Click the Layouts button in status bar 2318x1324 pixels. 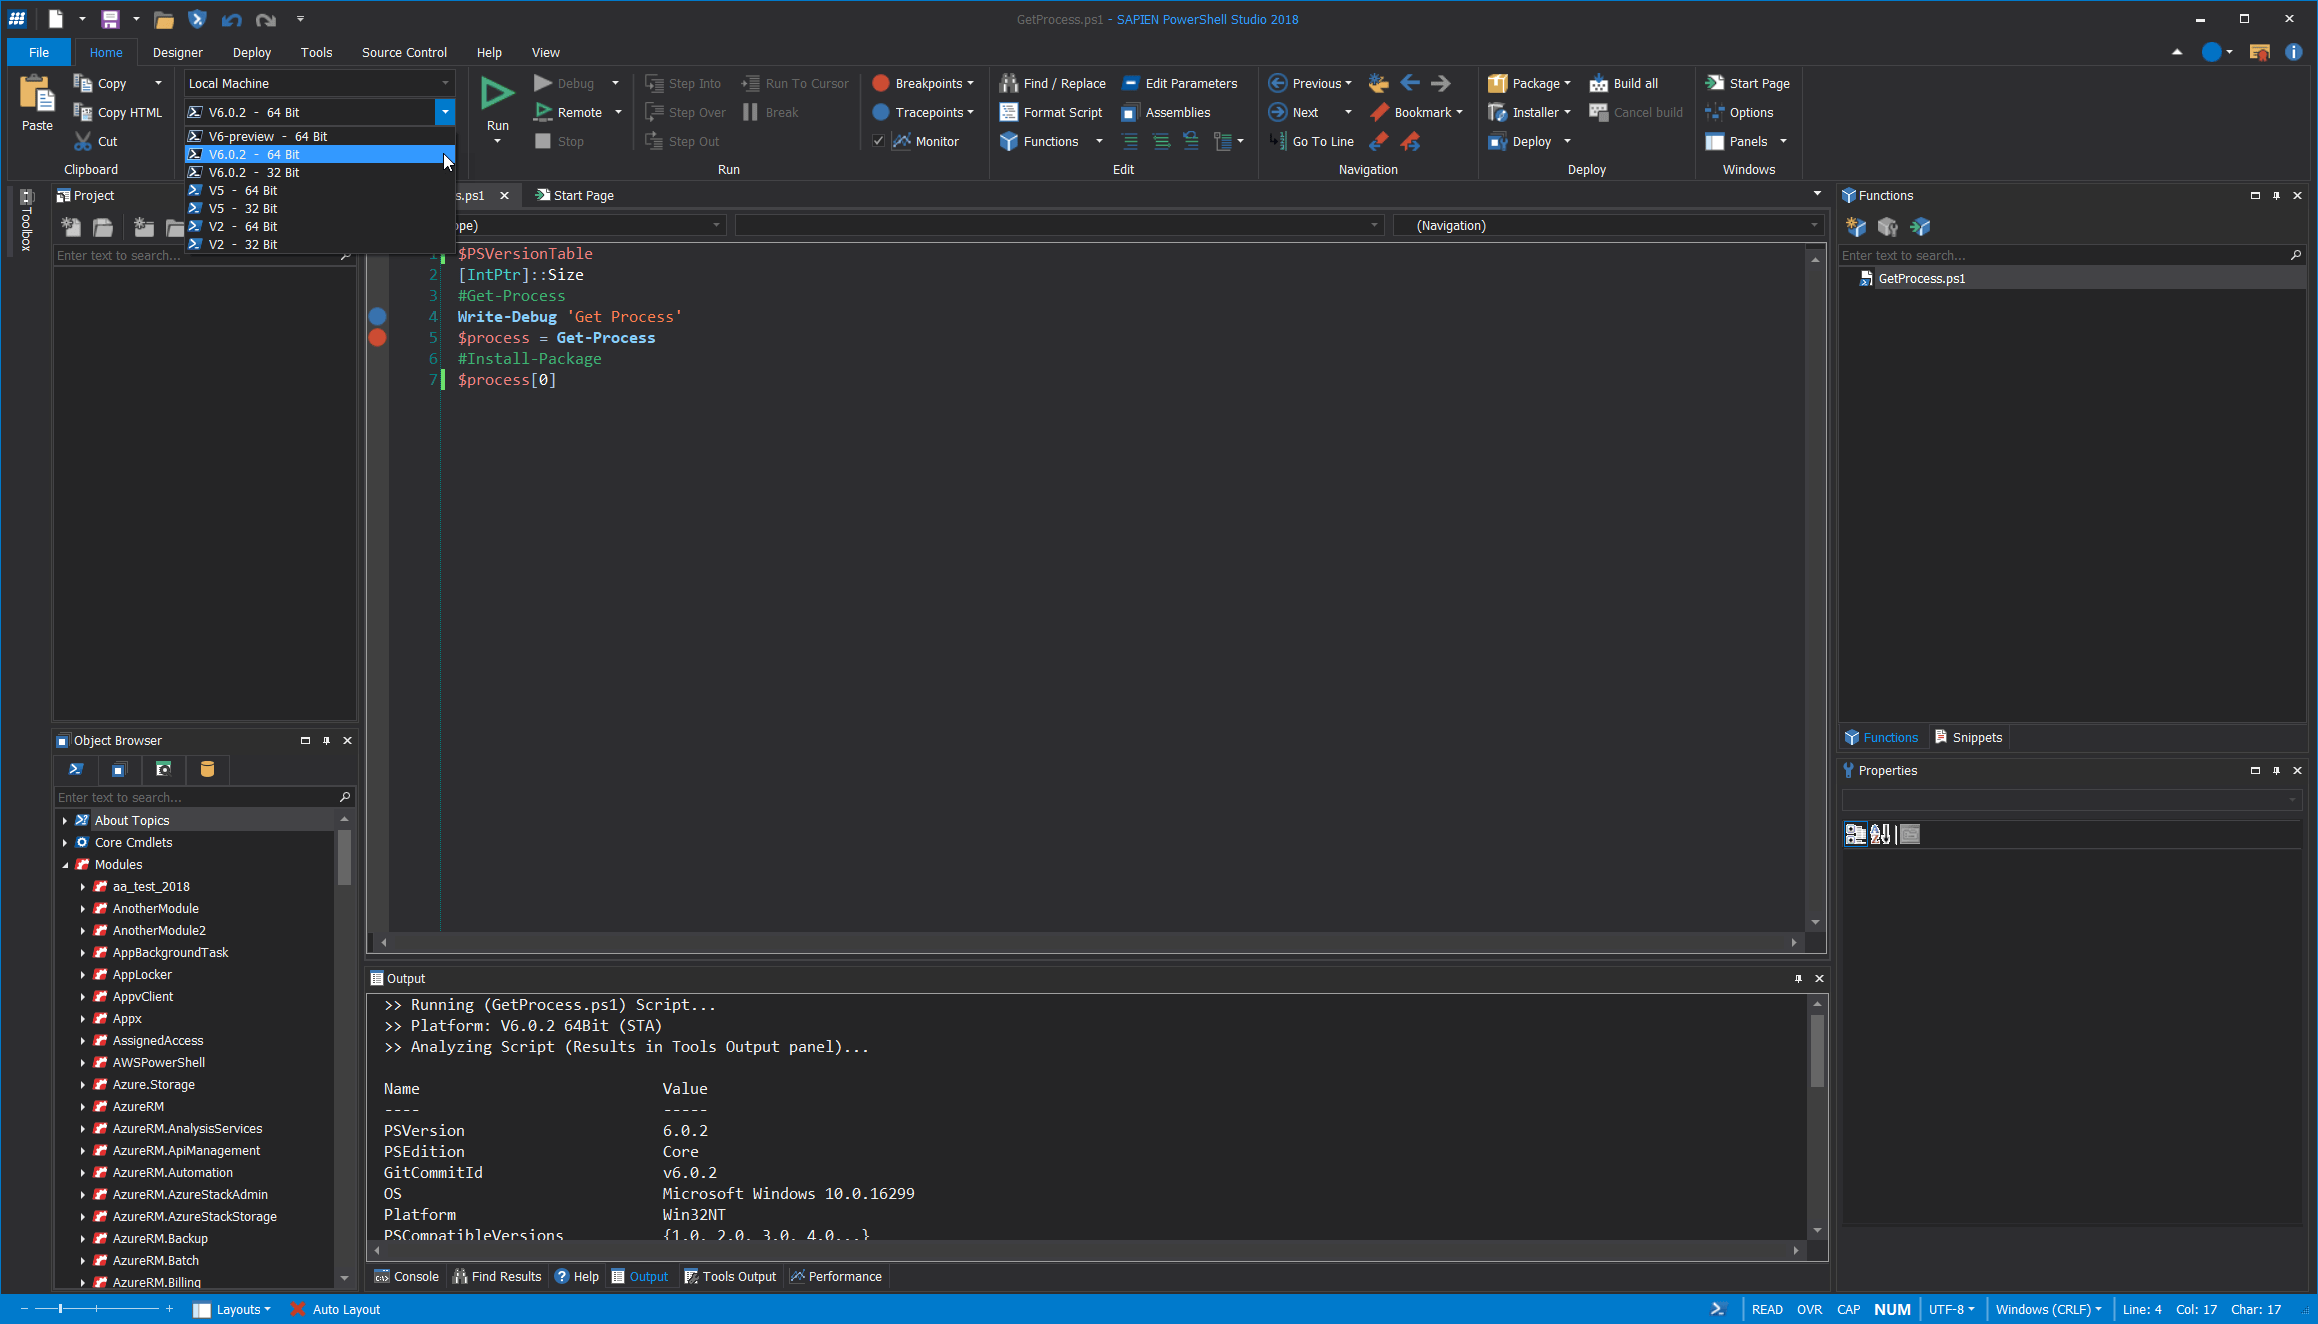pyautogui.click(x=231, y=1309)
